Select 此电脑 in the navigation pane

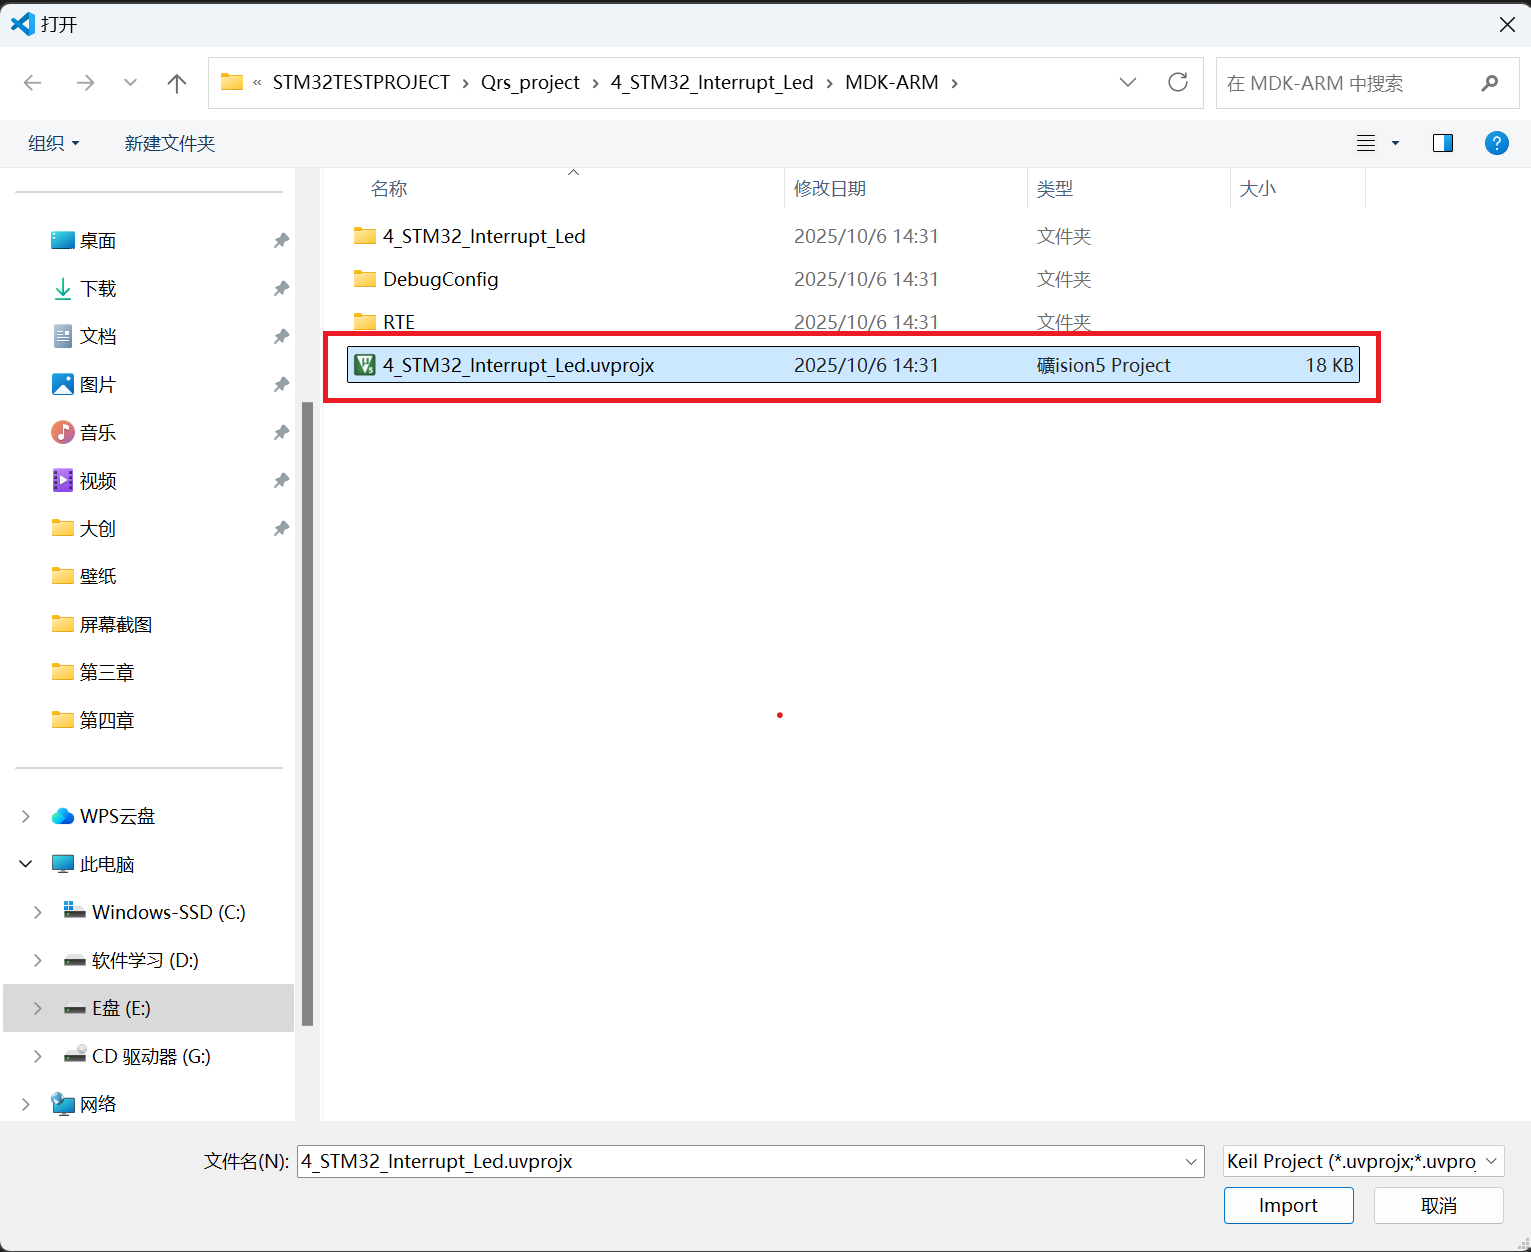[107, 864]
